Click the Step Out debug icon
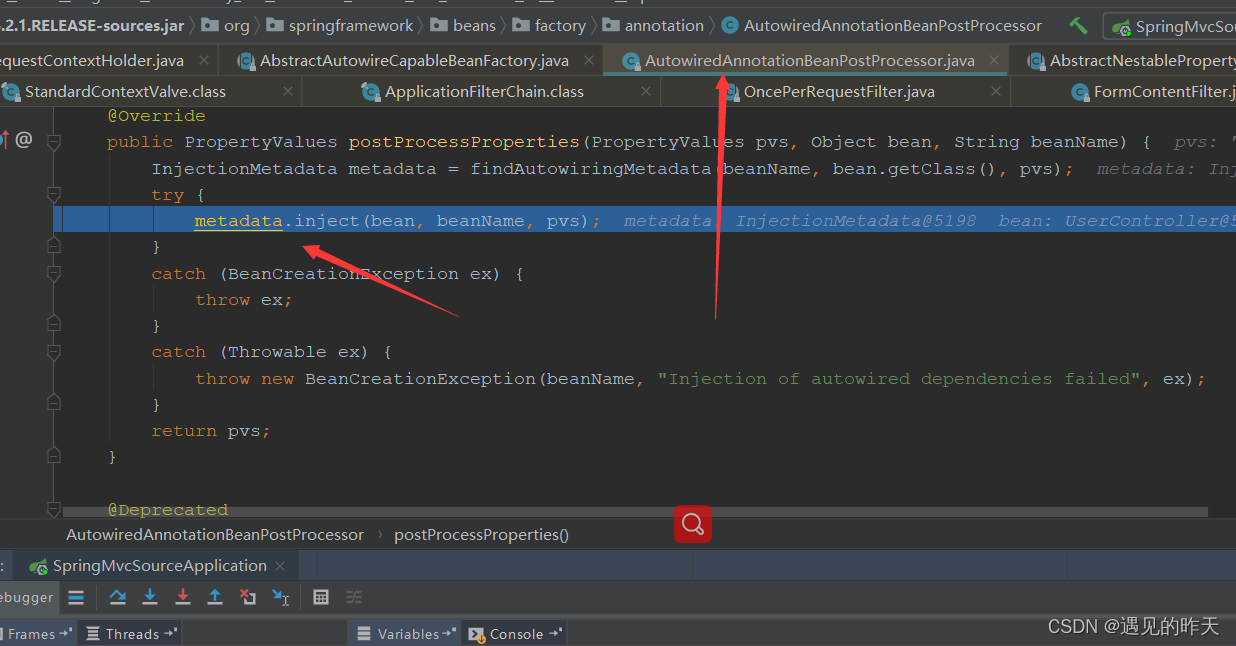 click(215, 597)
